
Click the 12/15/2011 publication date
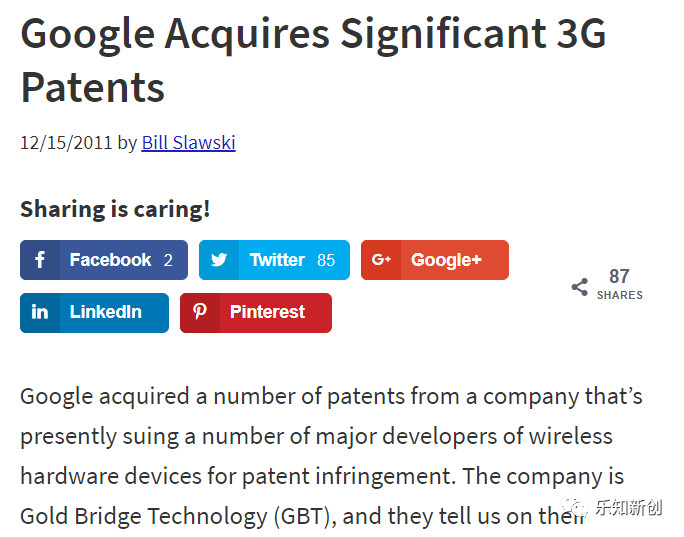66,142
